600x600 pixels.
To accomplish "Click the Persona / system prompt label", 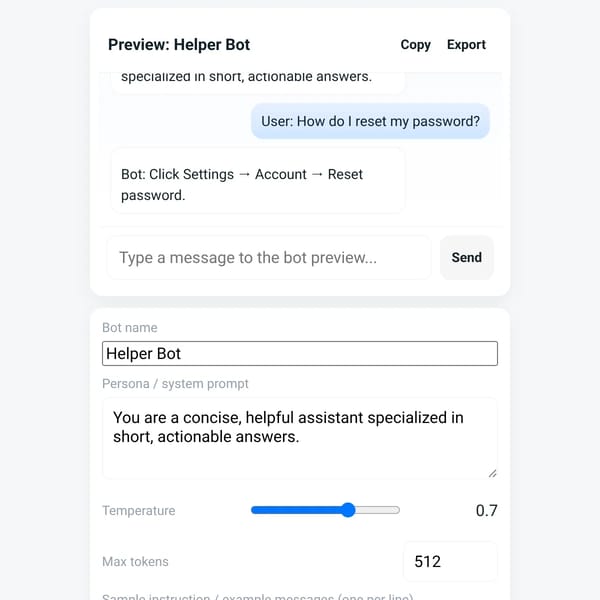I will click(175, 384).
